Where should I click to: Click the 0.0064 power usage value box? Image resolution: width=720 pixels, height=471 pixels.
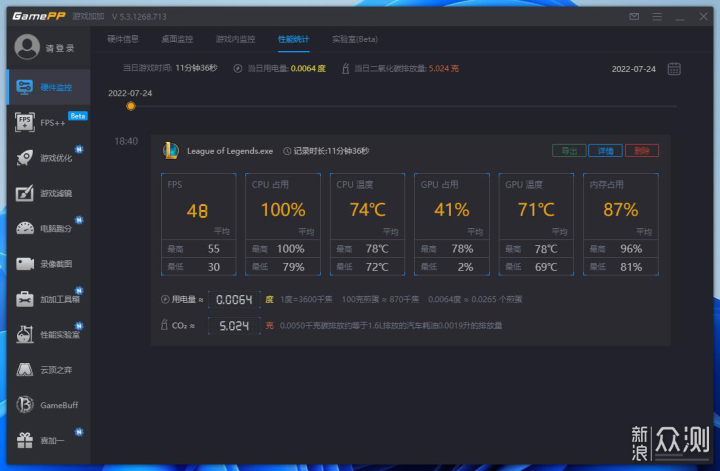[x=234, y=300]
